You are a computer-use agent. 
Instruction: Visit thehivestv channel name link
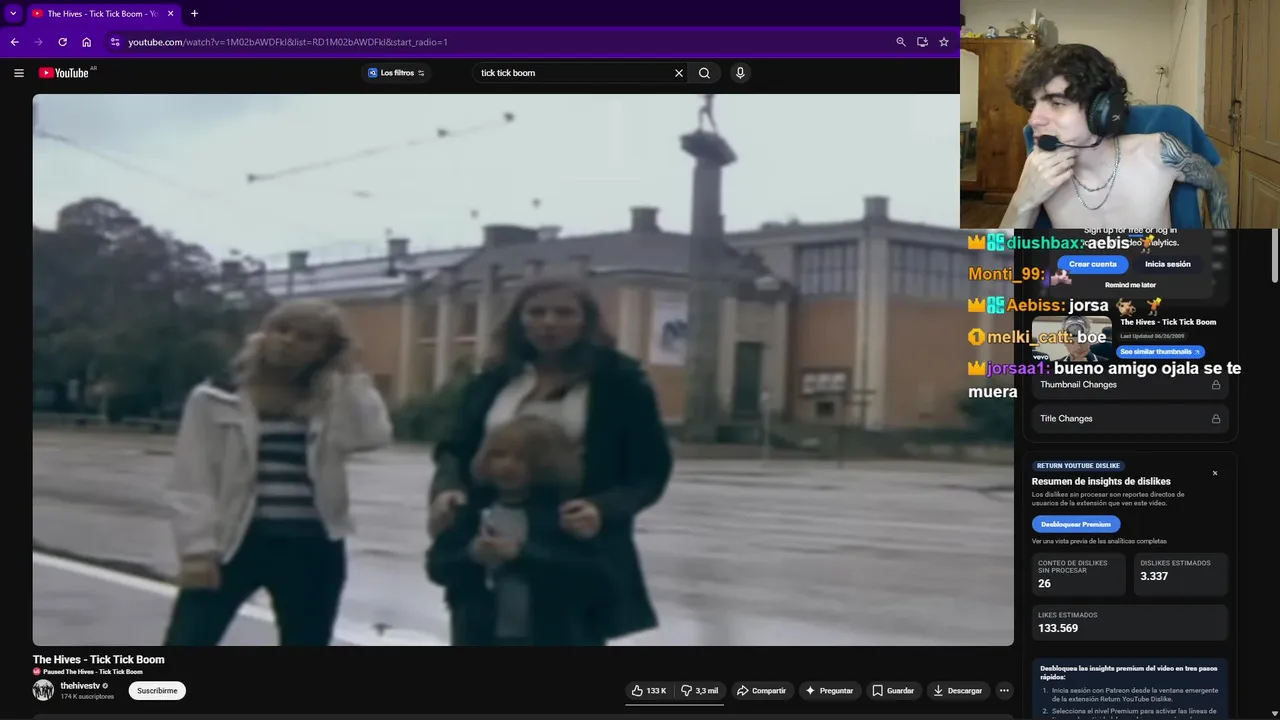(80, 686)
